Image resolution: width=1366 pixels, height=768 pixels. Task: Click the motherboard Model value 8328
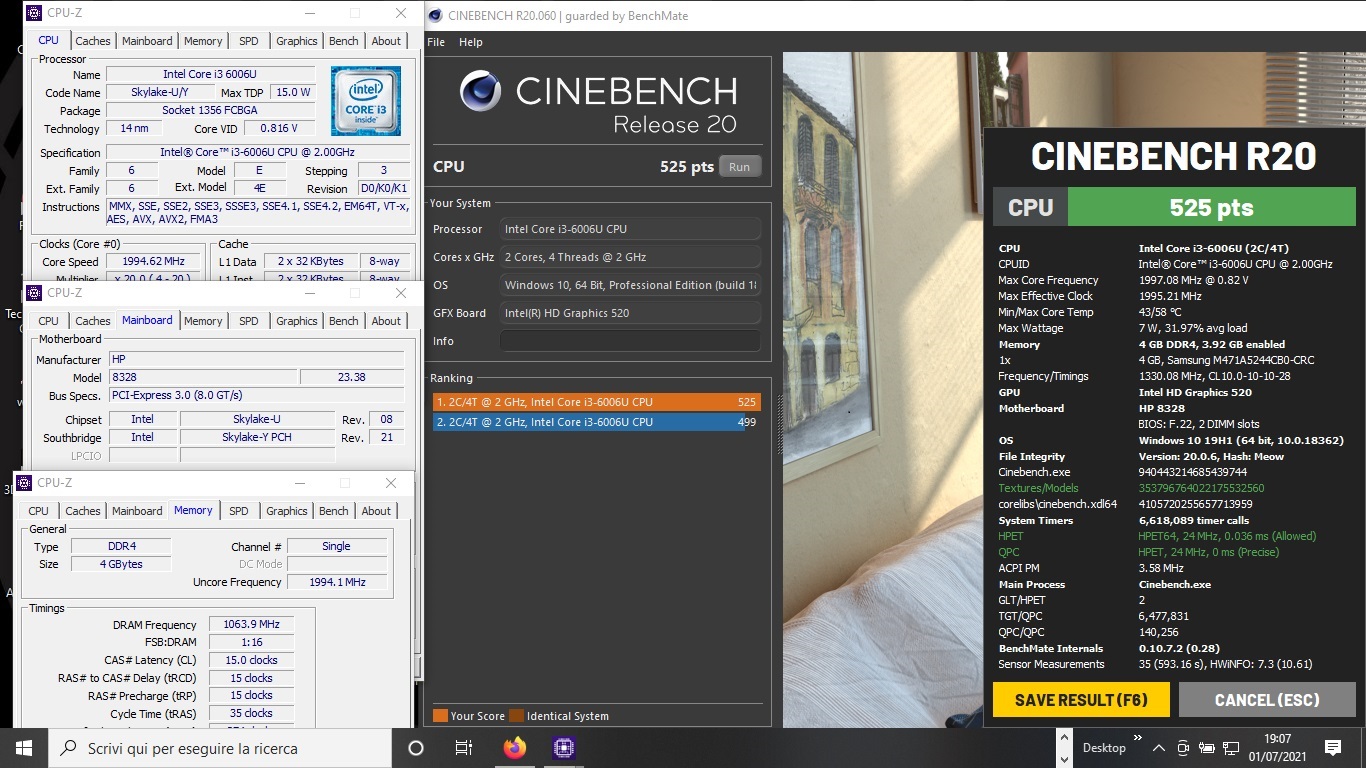pos(202,378)
